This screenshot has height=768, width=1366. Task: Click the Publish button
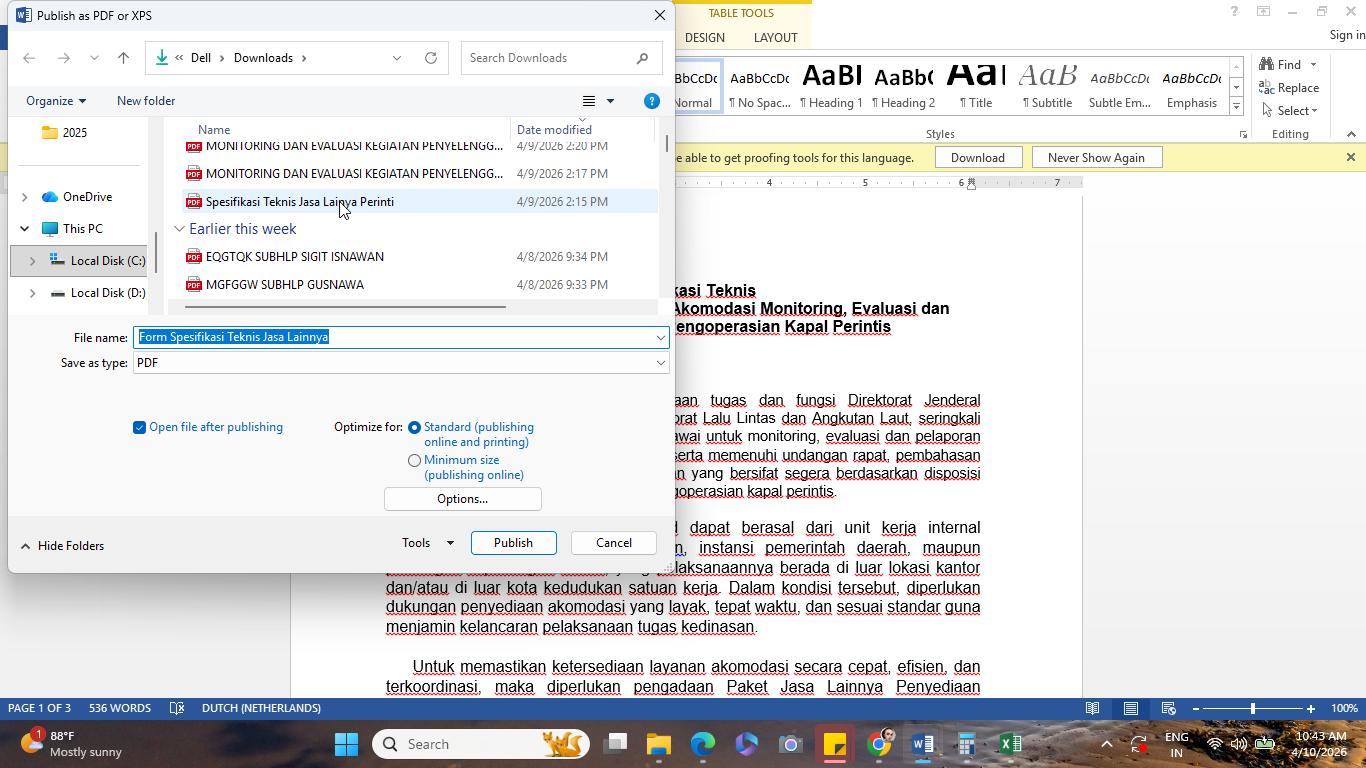(x=513, y=543)
